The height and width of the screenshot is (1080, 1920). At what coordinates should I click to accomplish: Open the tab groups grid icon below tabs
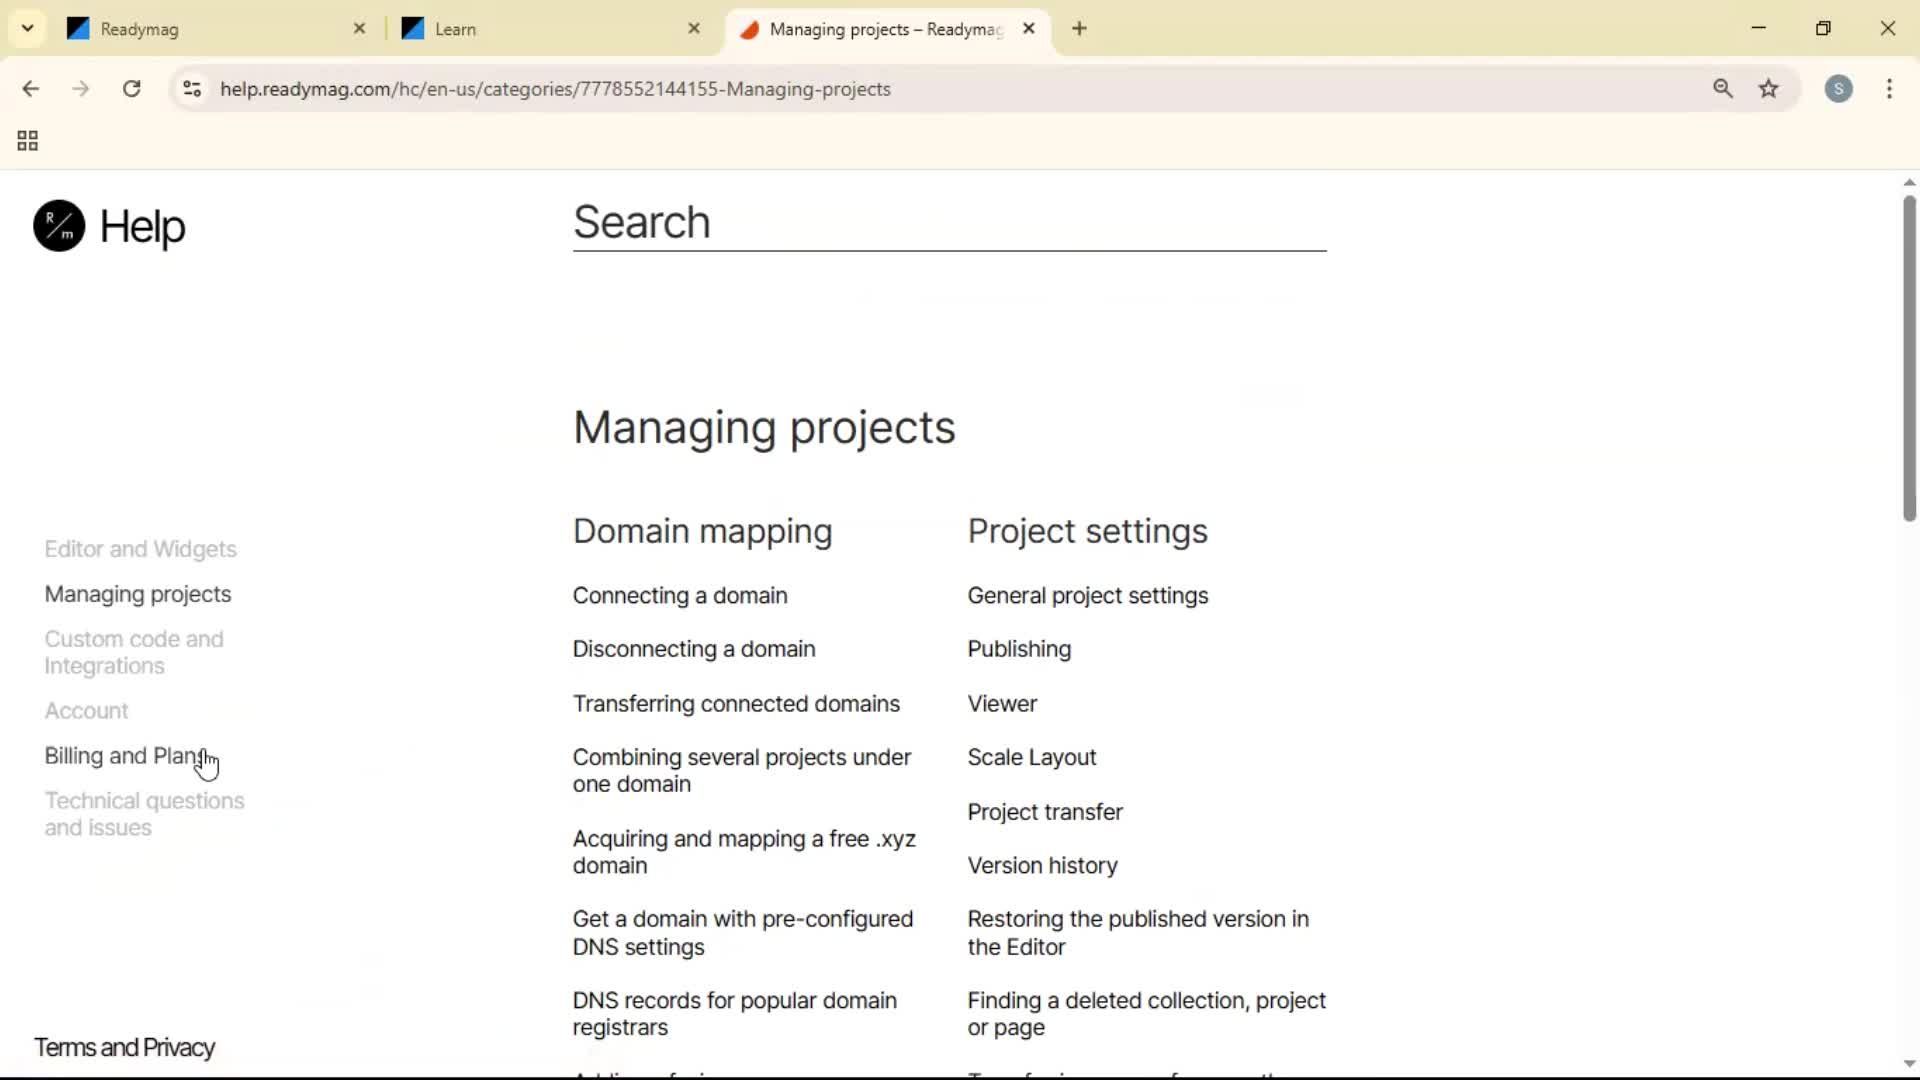tap(26, 140)
